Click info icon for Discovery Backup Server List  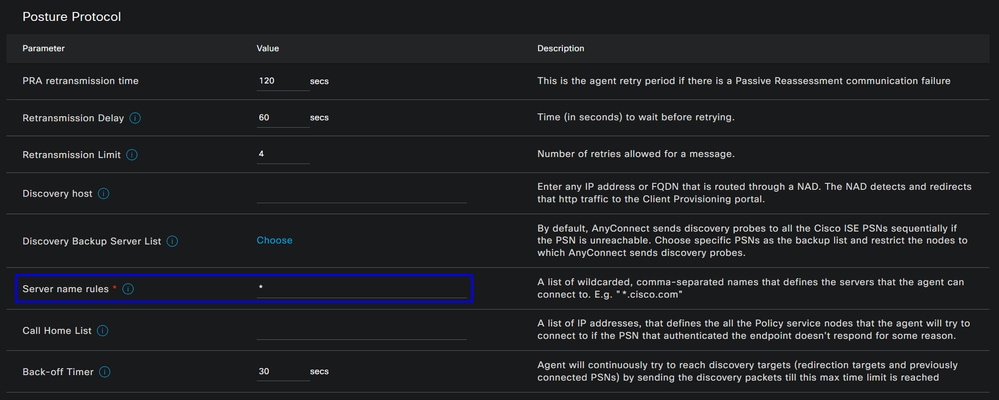click(x=172, y=241)
